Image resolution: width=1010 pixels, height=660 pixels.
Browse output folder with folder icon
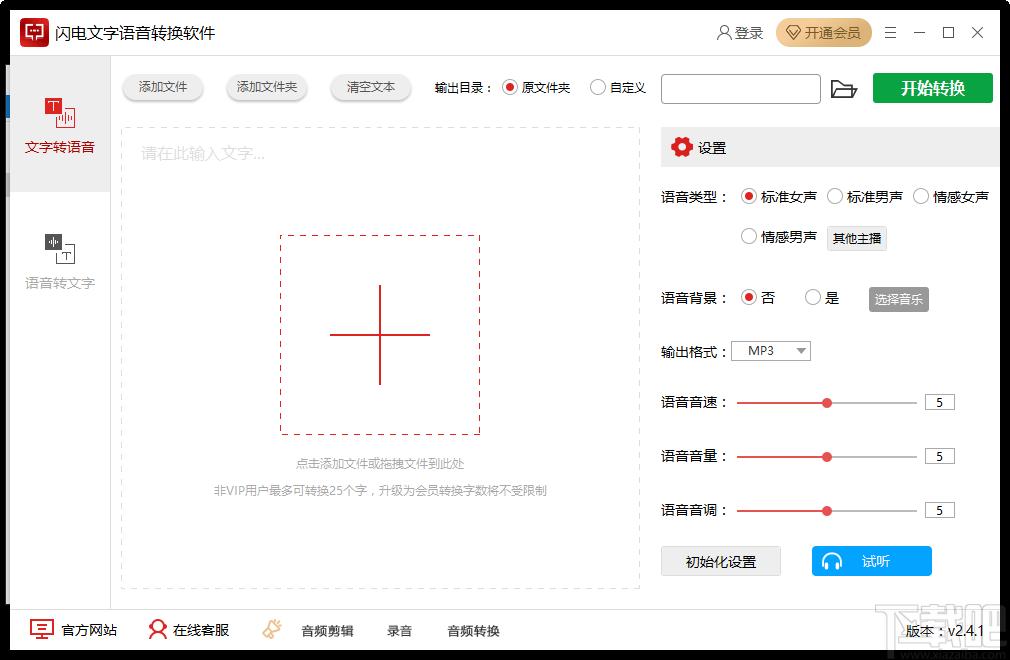[x=844, y=89]
